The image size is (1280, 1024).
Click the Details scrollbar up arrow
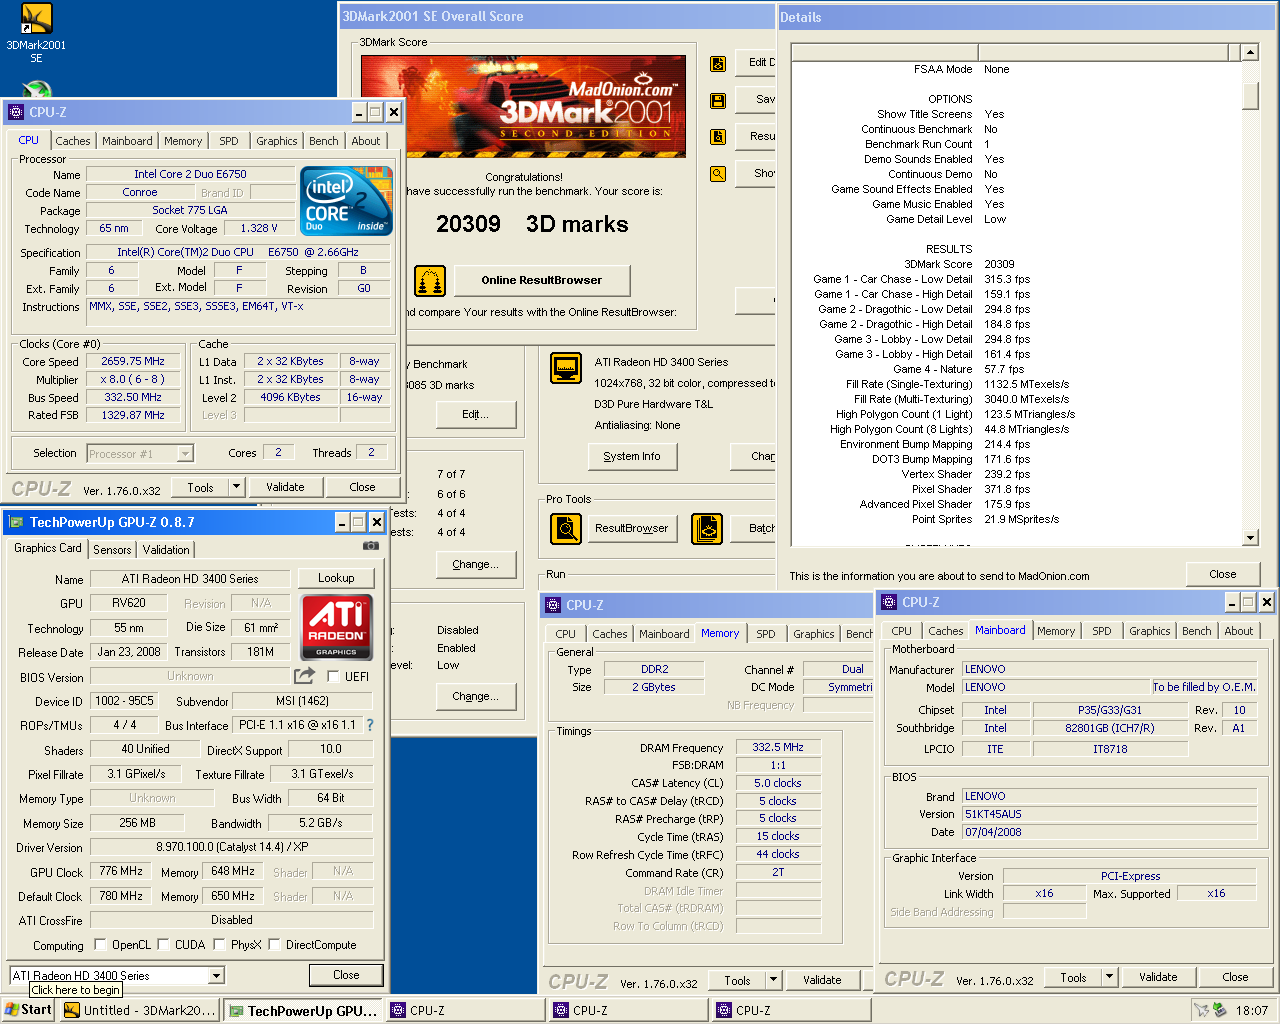(x=1250, y=52)
